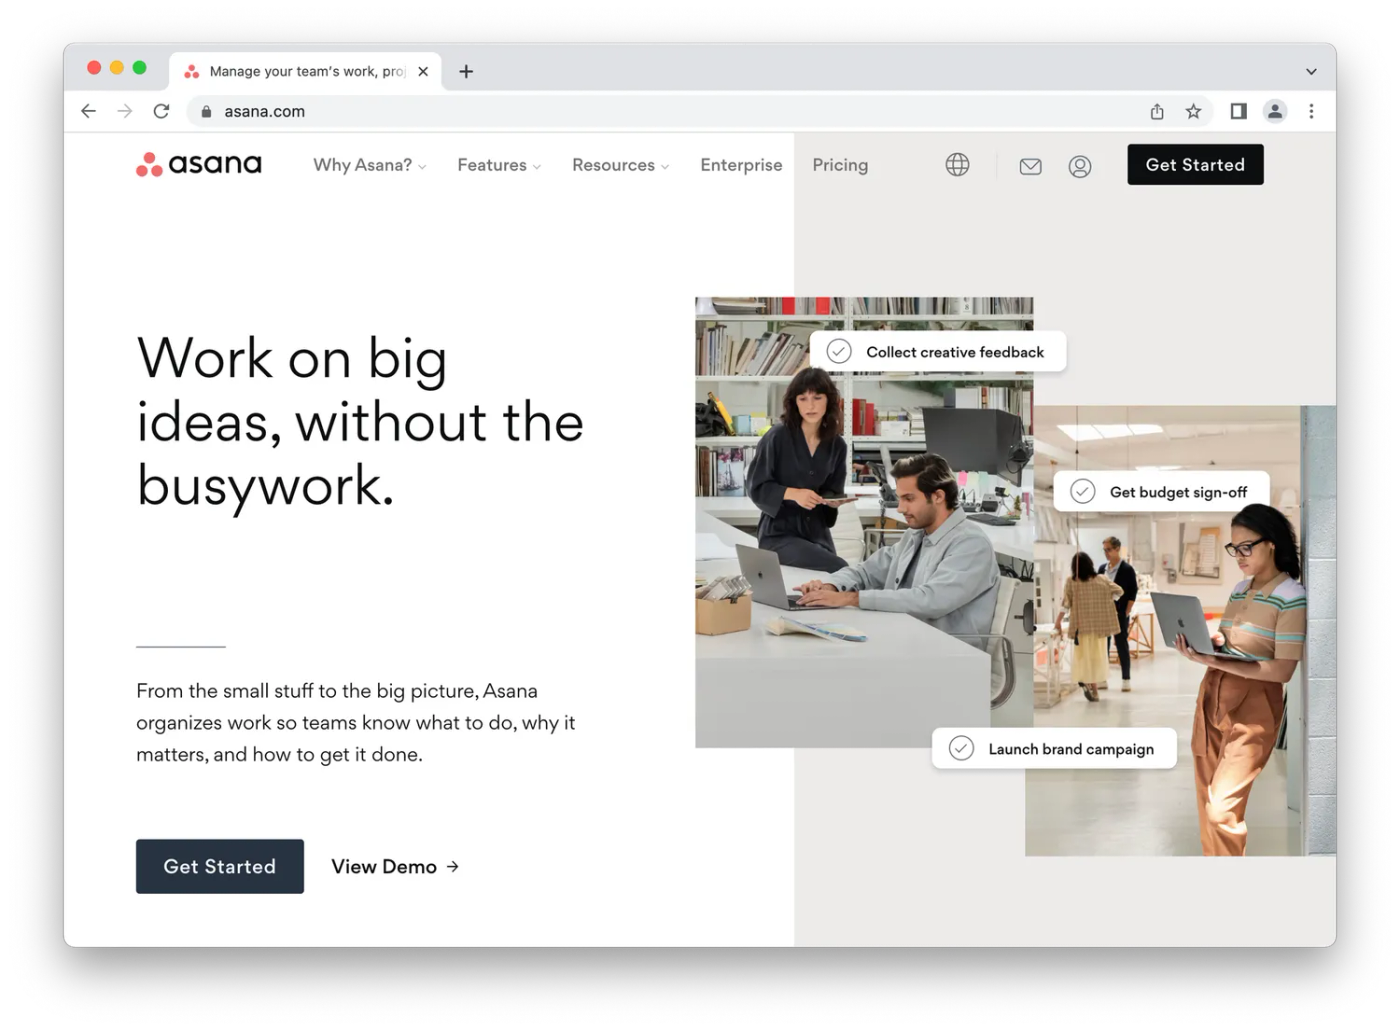Expand the Why Asana? dropdown

pyautogui.click(x=368, y=165)
